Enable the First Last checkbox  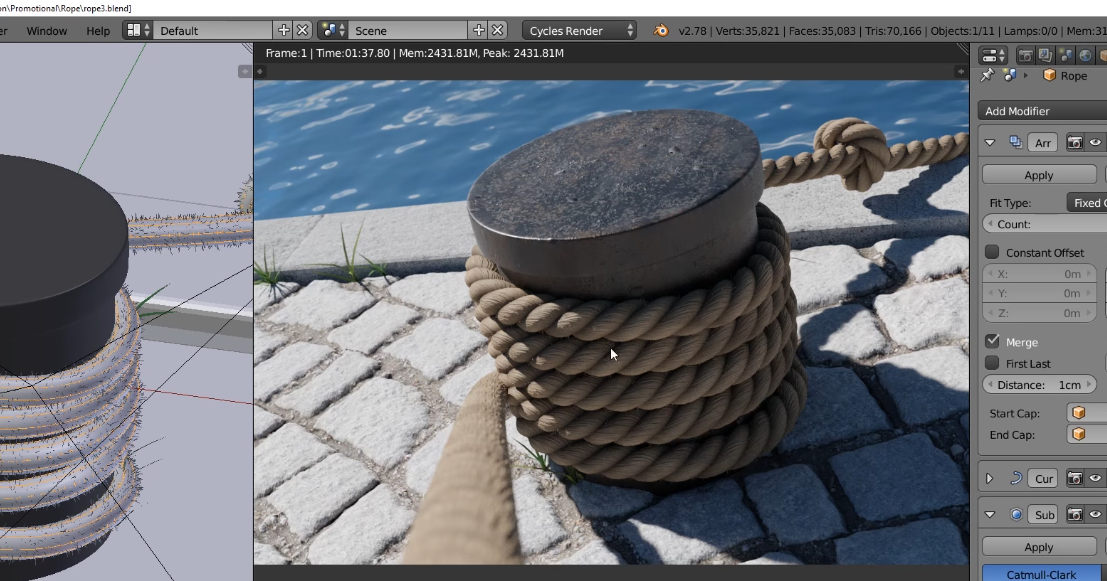click(x=991, y=363)
